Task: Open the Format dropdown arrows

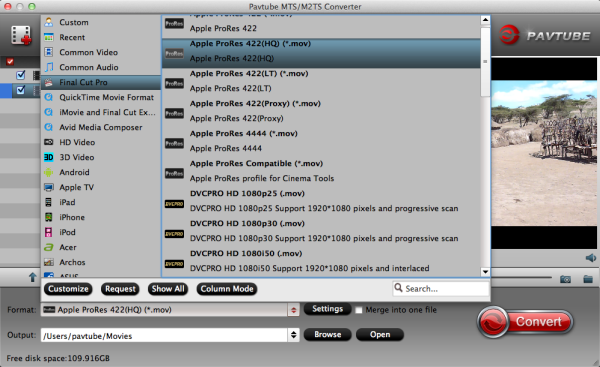Action: 293,310
